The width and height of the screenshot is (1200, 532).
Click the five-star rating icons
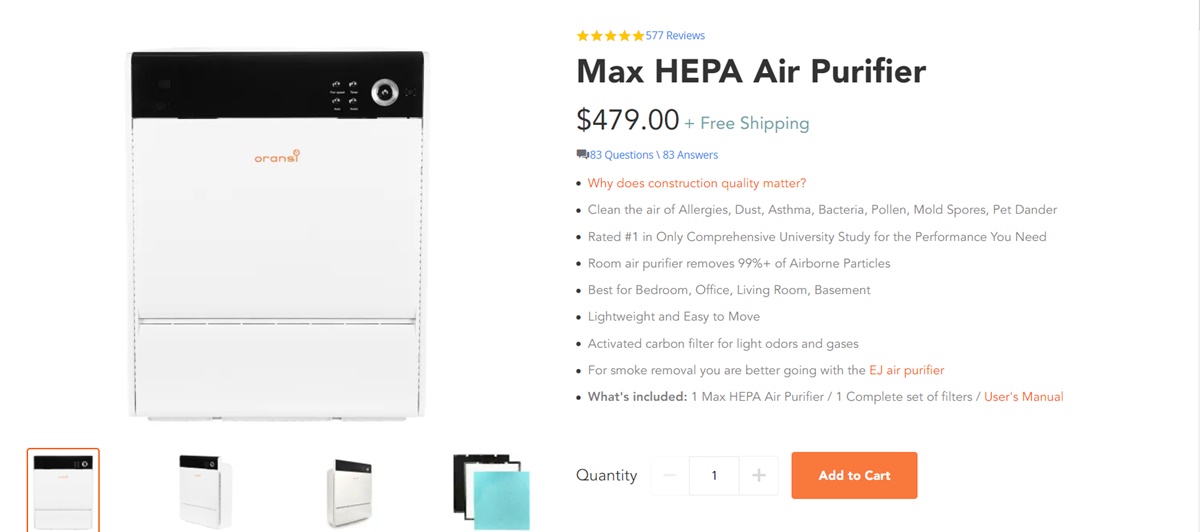pos(610,36)
